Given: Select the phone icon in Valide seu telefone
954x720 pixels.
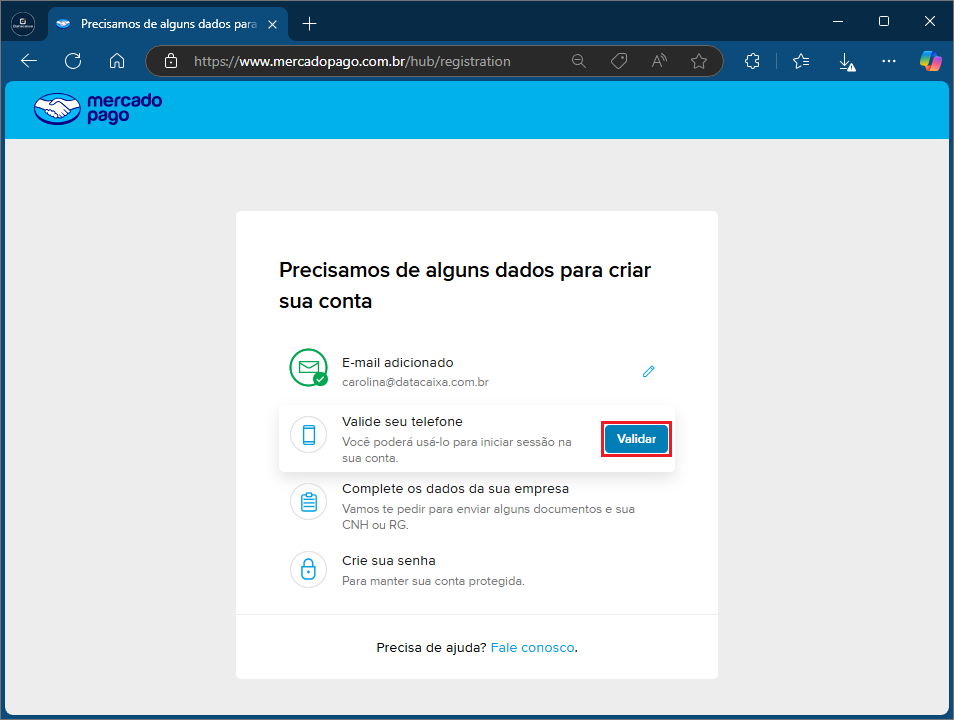Looking at the screenshot, I should point(308,435).
